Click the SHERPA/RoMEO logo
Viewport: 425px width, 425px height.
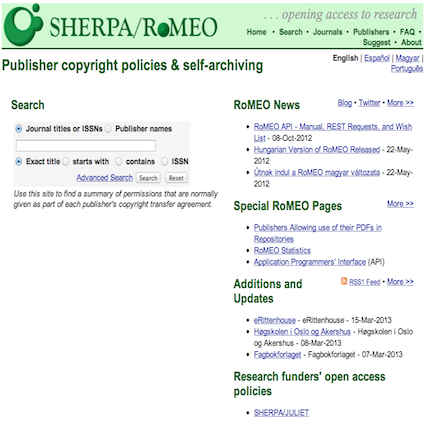(x=111, y=25)
